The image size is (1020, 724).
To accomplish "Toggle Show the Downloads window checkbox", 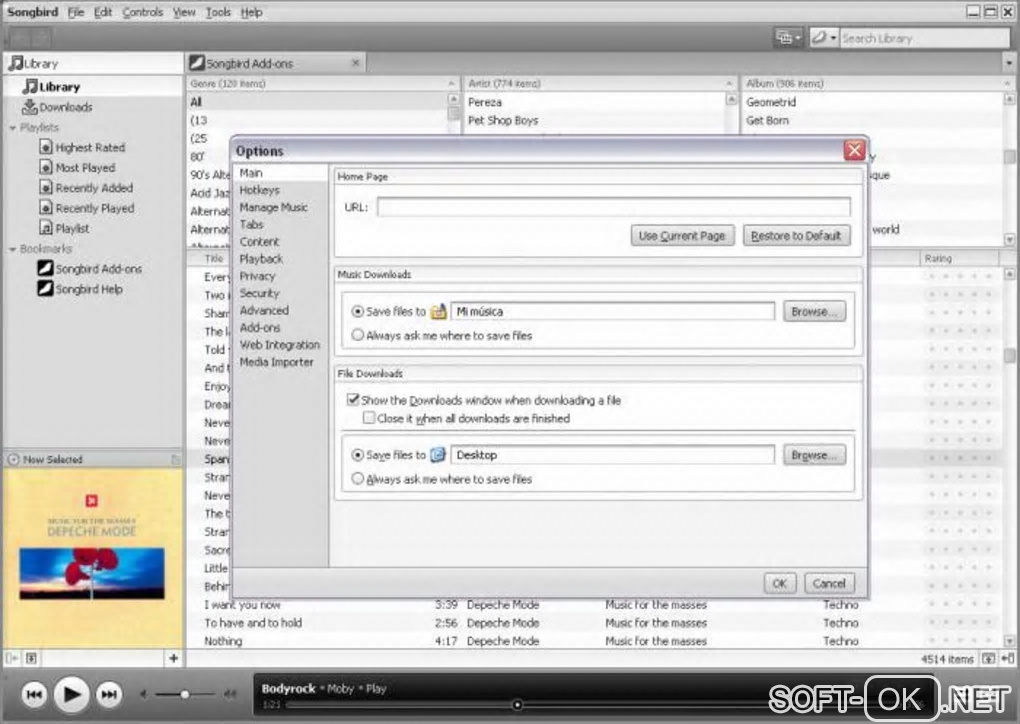I will tap(353, 399).
